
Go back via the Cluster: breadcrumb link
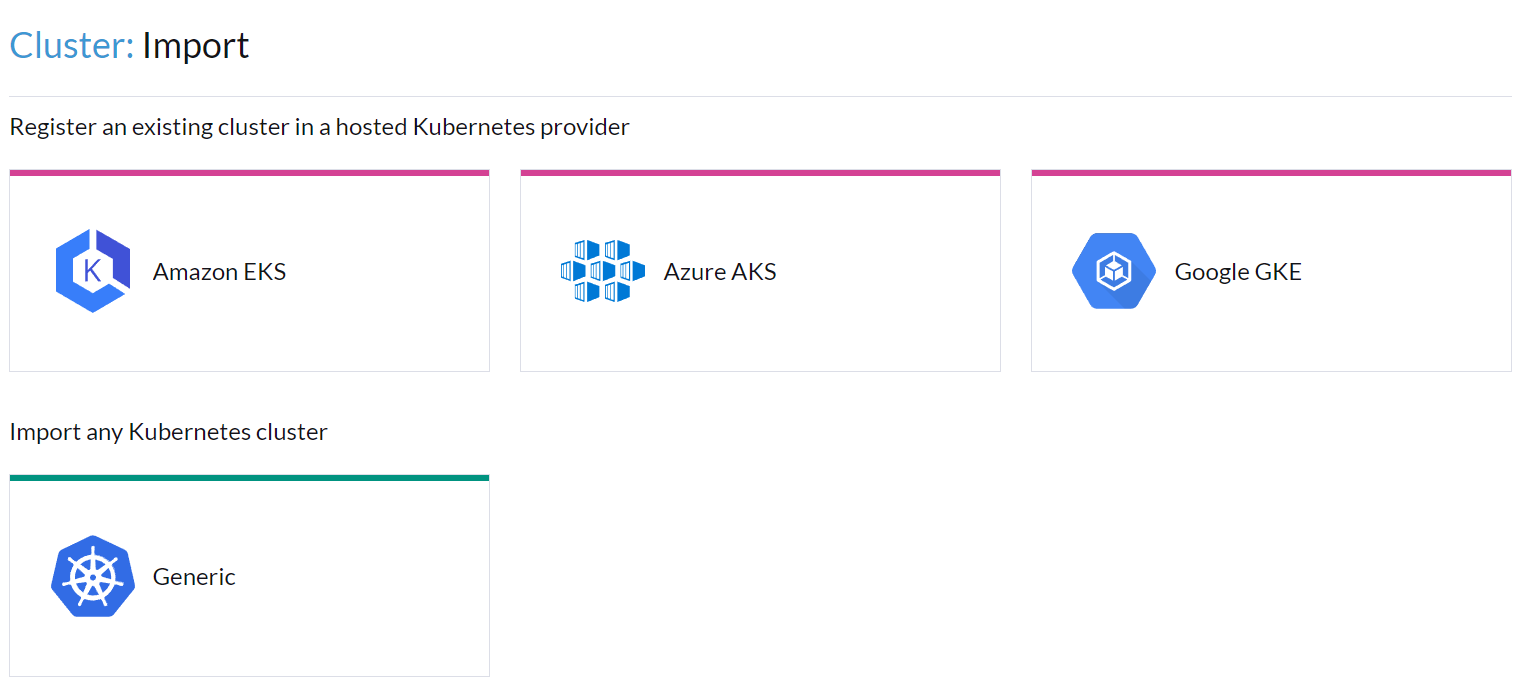(72, 45)
